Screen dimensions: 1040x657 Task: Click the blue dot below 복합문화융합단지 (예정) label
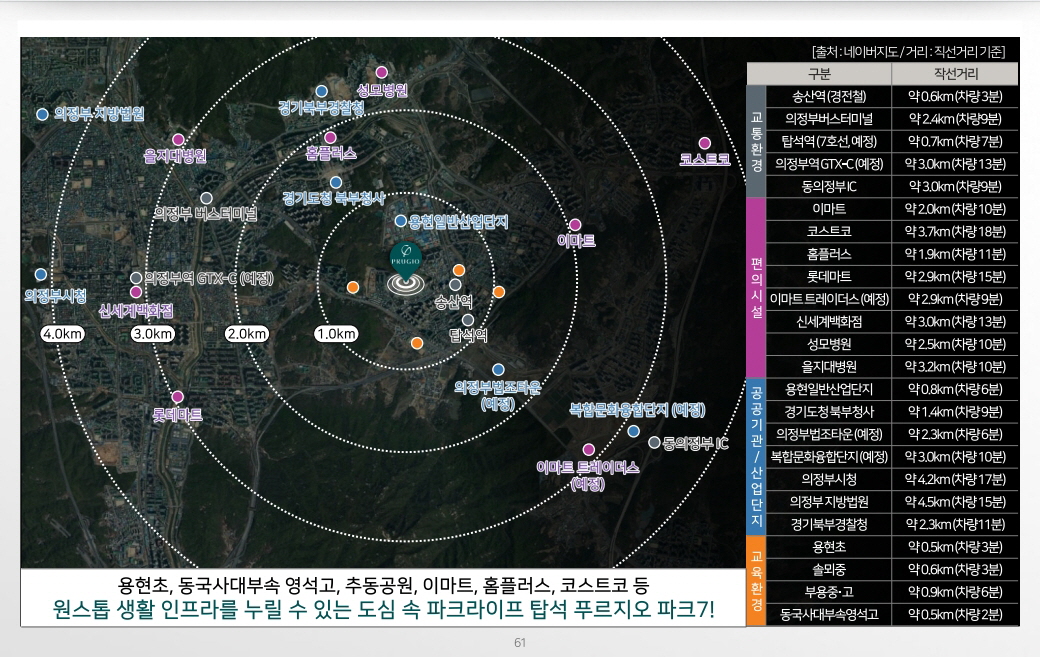click(633, 431)
